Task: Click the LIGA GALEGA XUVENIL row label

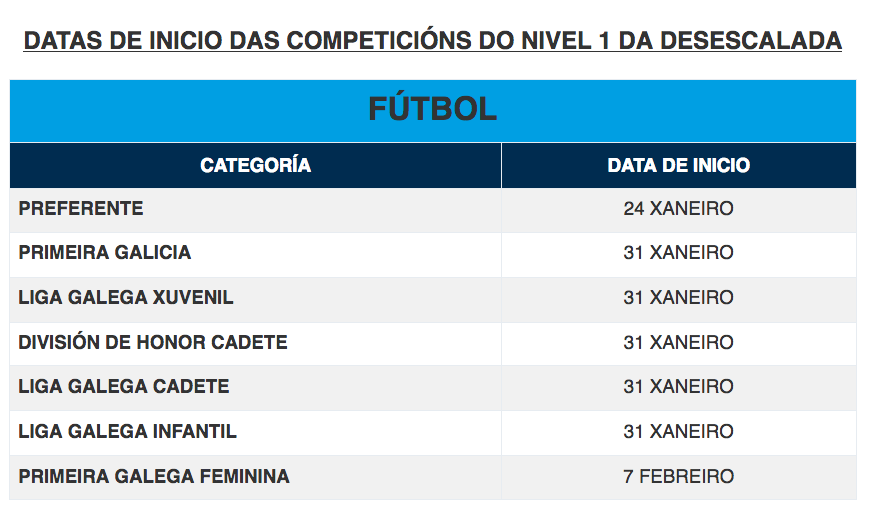Action: pyautogui.click(x=126, y=298)
